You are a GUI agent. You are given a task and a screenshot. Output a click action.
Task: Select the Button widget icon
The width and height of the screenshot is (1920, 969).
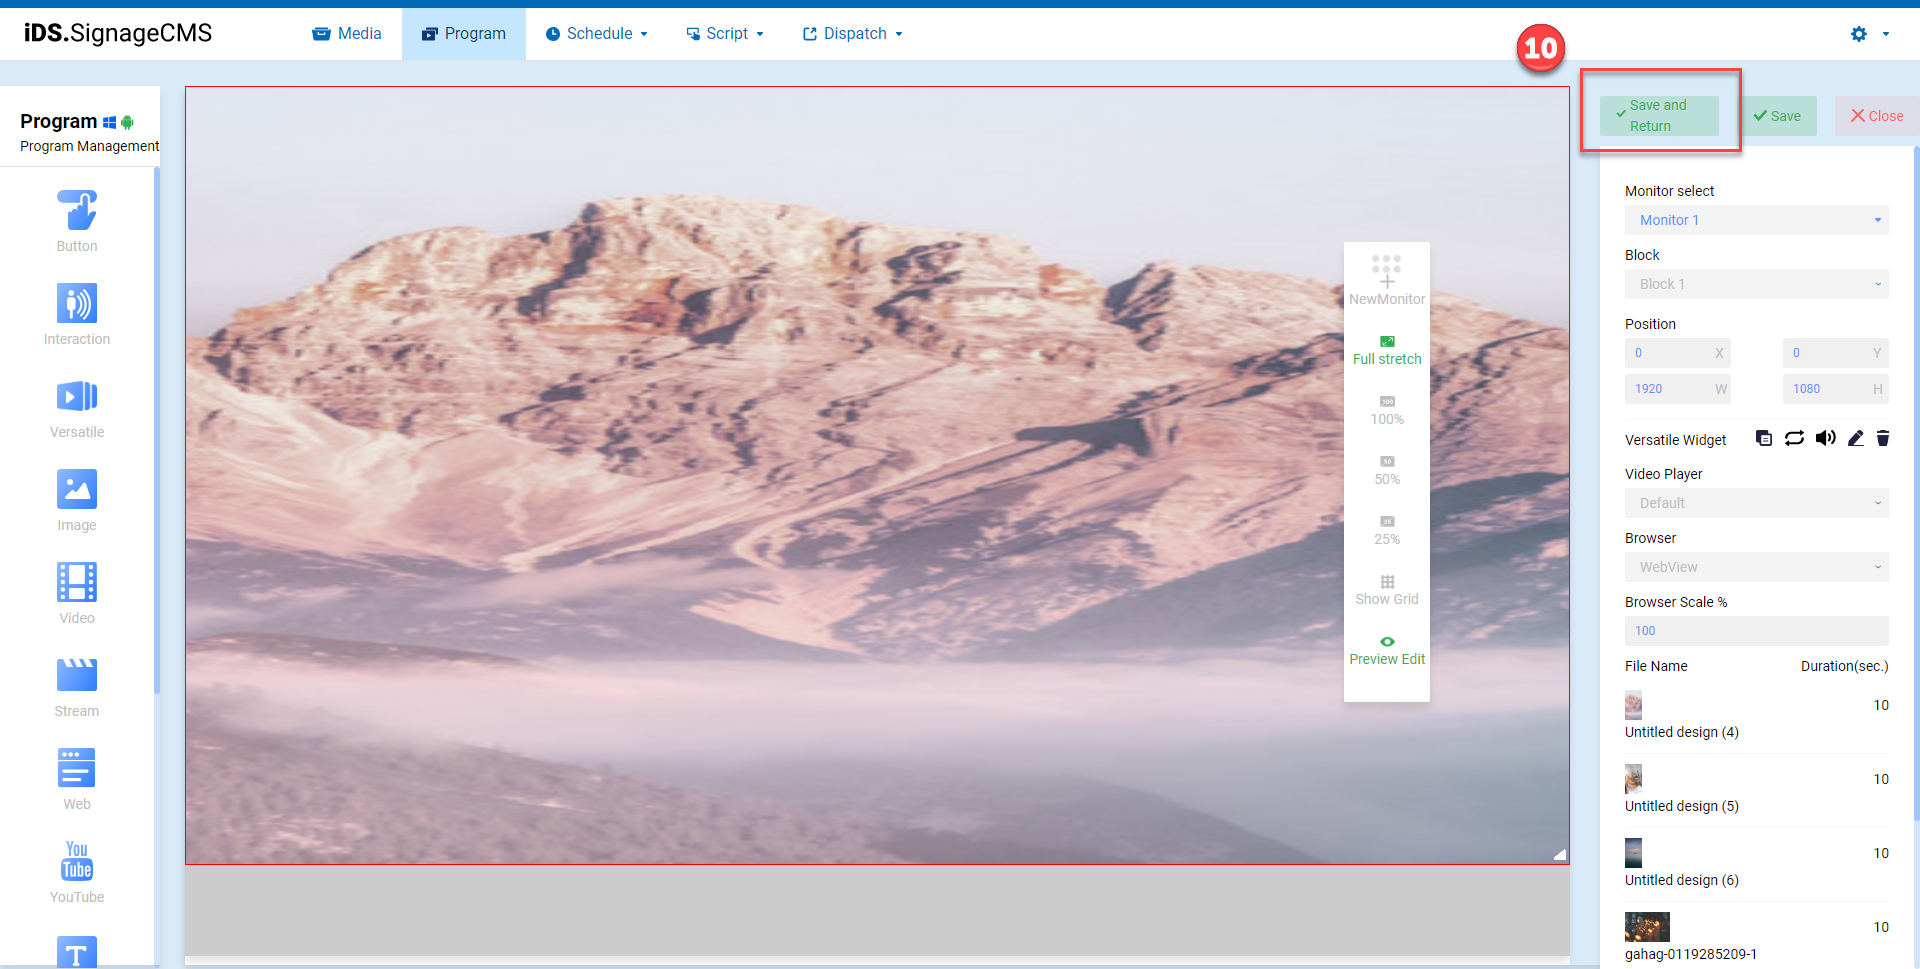77,210
